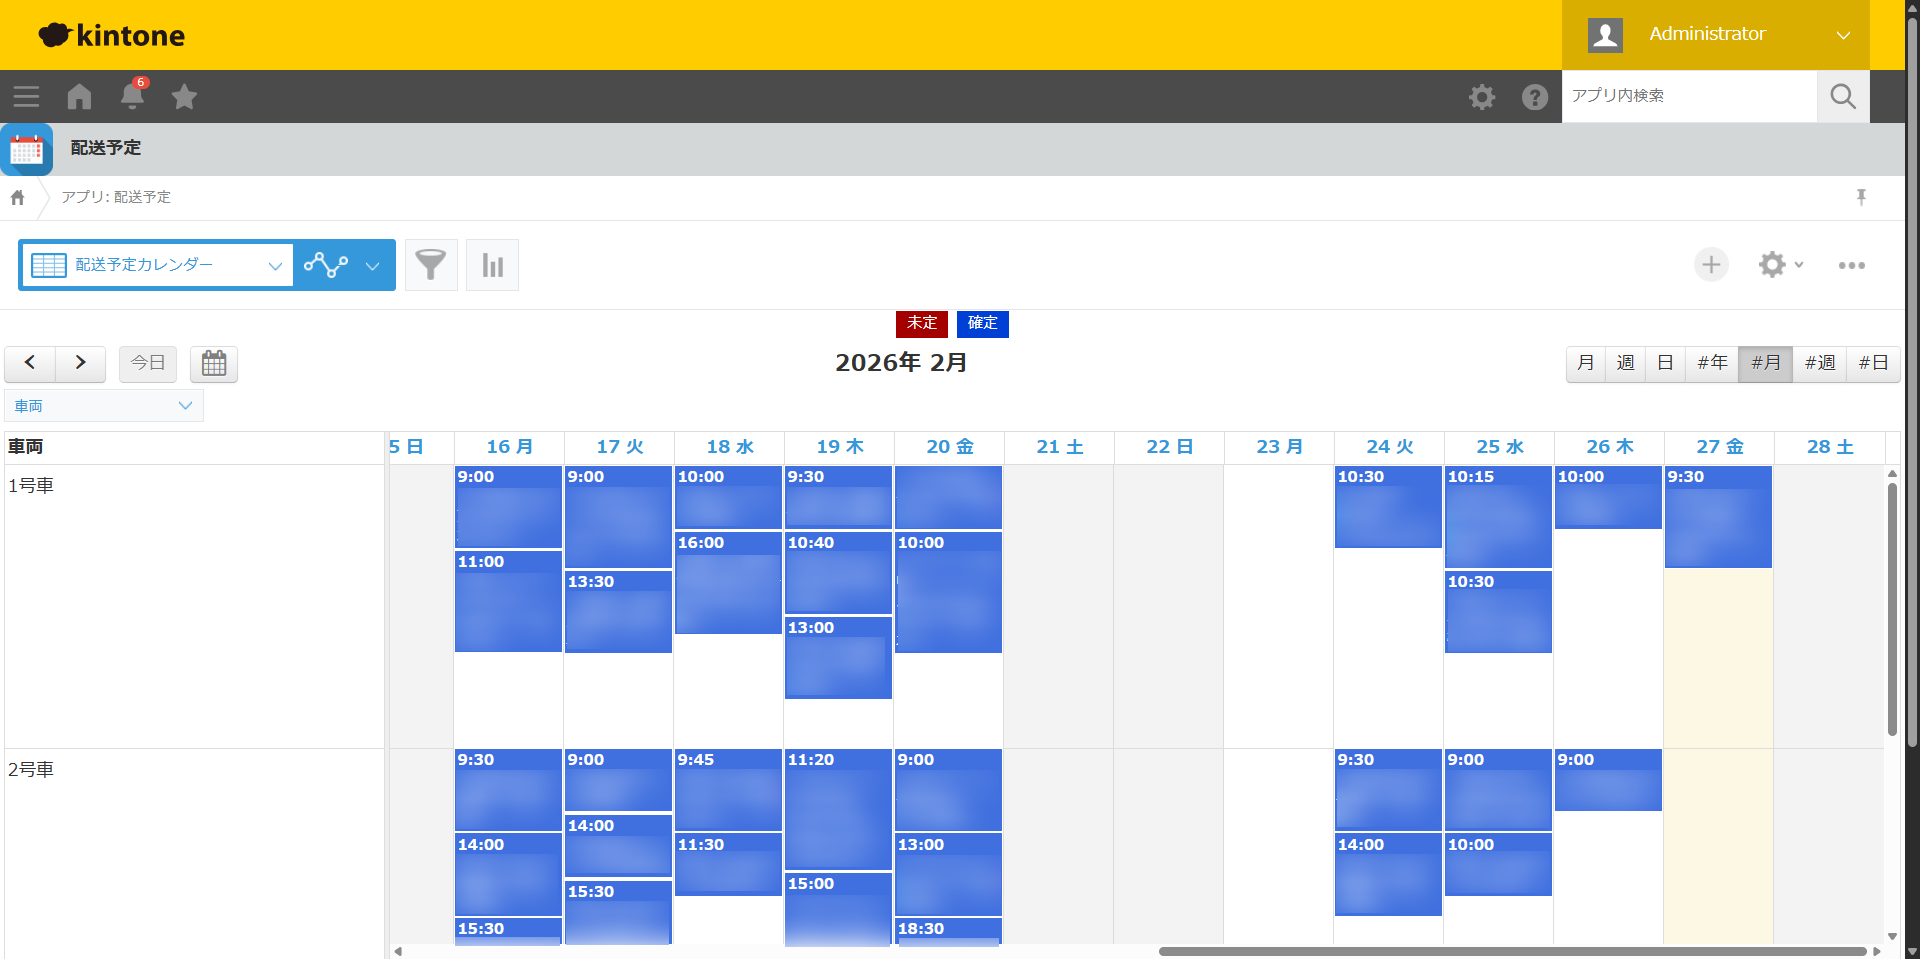The height and width of the screenshot is (959, 1920).
Task: Go to the kintone portal home icon
Action: [79, 96]
